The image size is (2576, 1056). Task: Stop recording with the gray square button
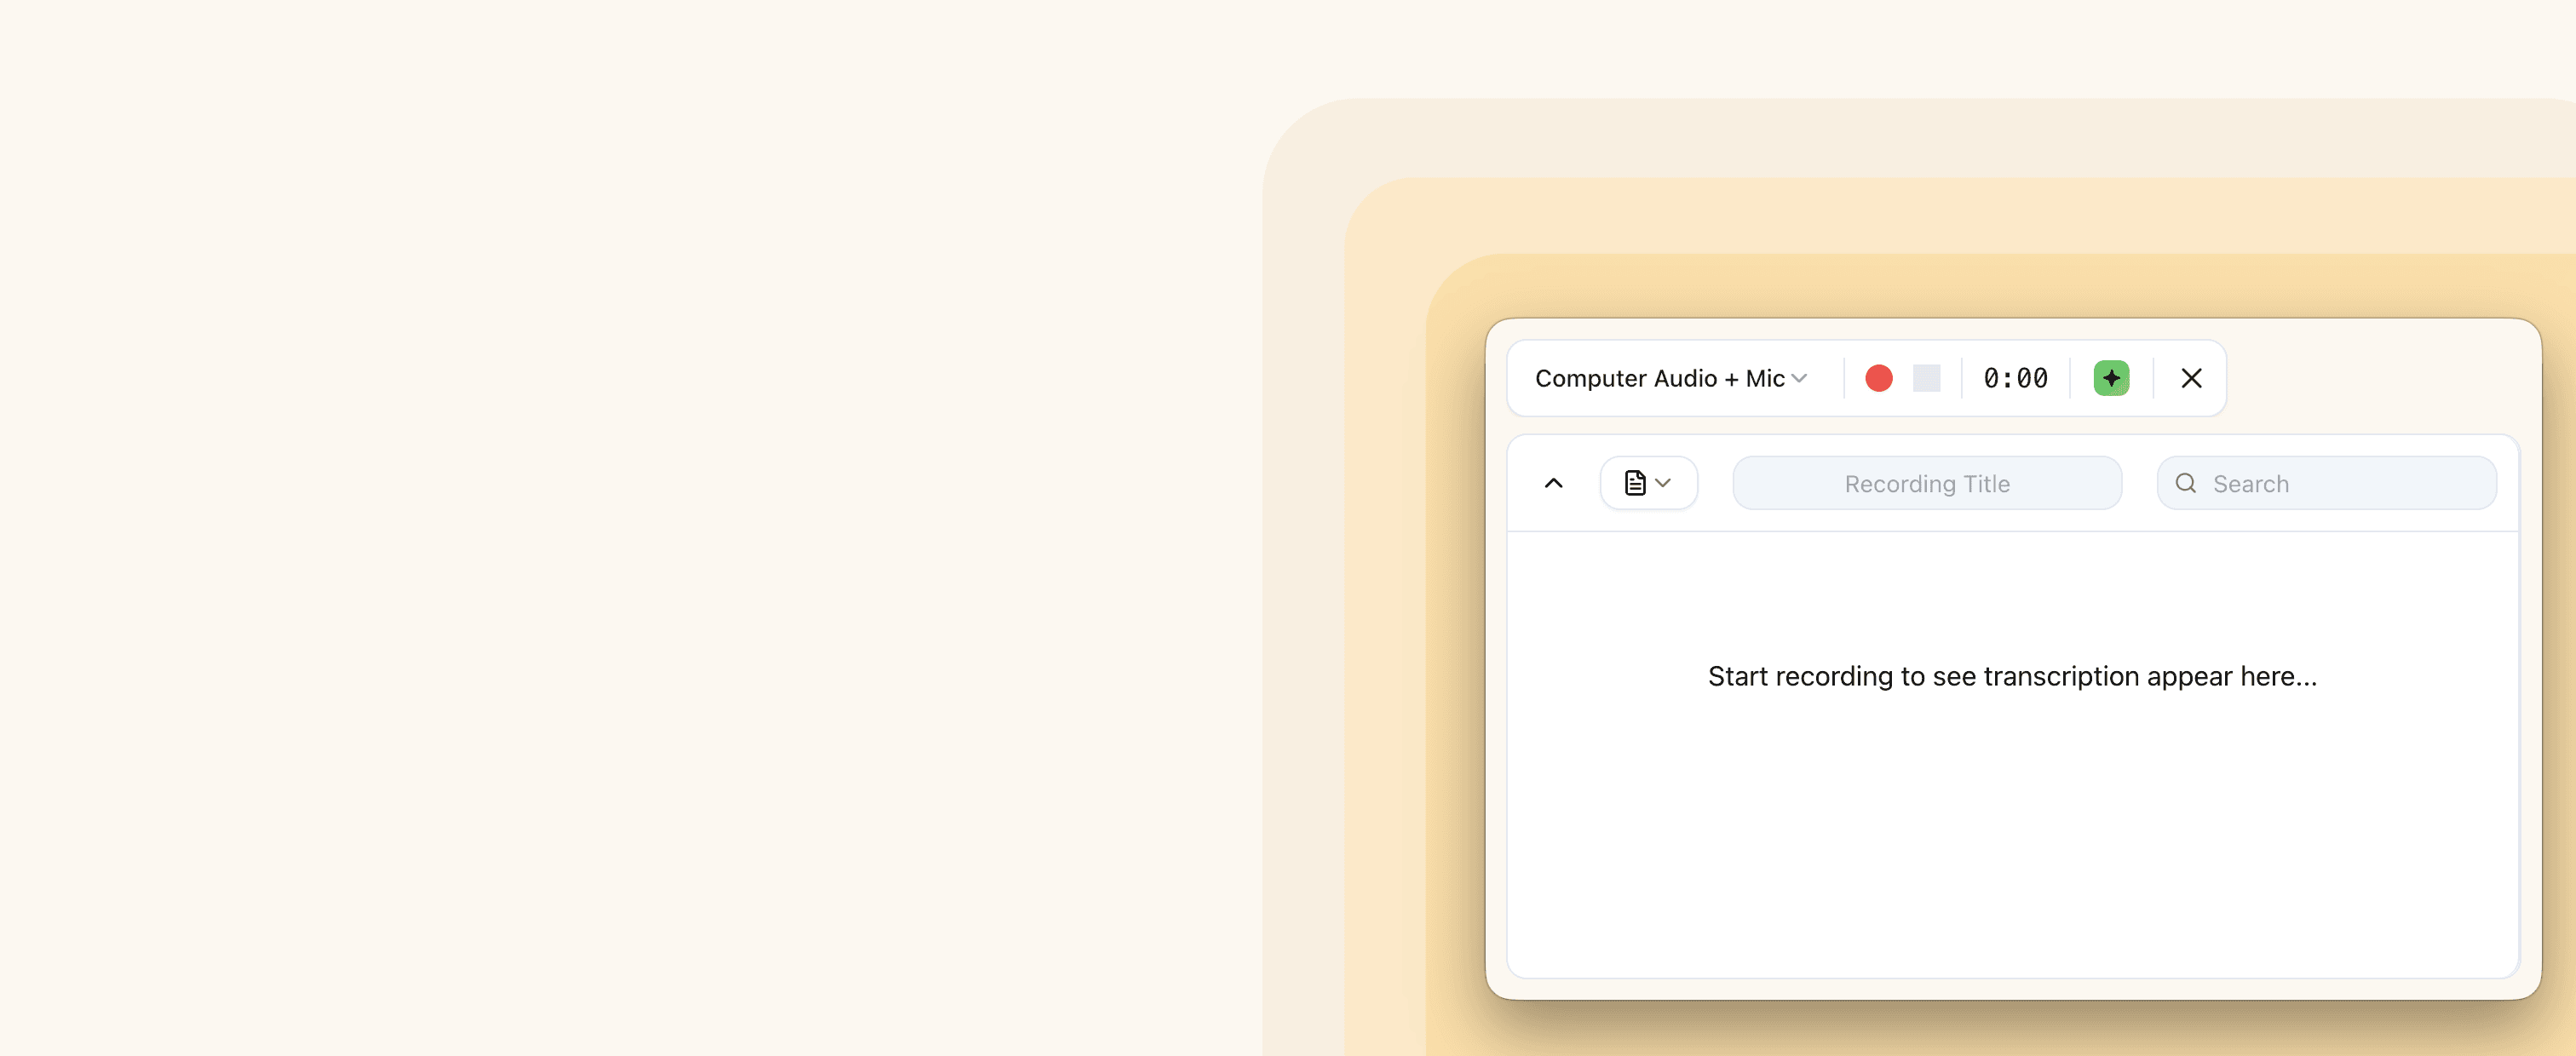[1926, 378]
